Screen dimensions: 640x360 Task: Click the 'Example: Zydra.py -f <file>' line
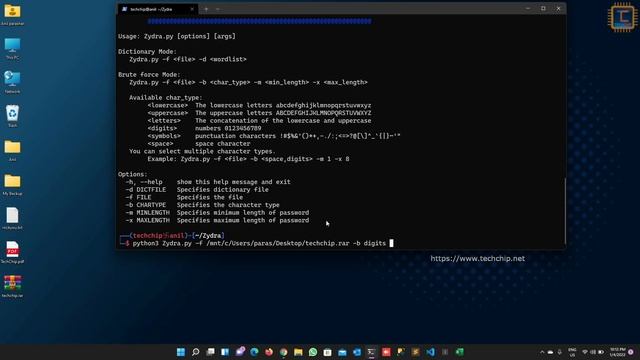248,159
